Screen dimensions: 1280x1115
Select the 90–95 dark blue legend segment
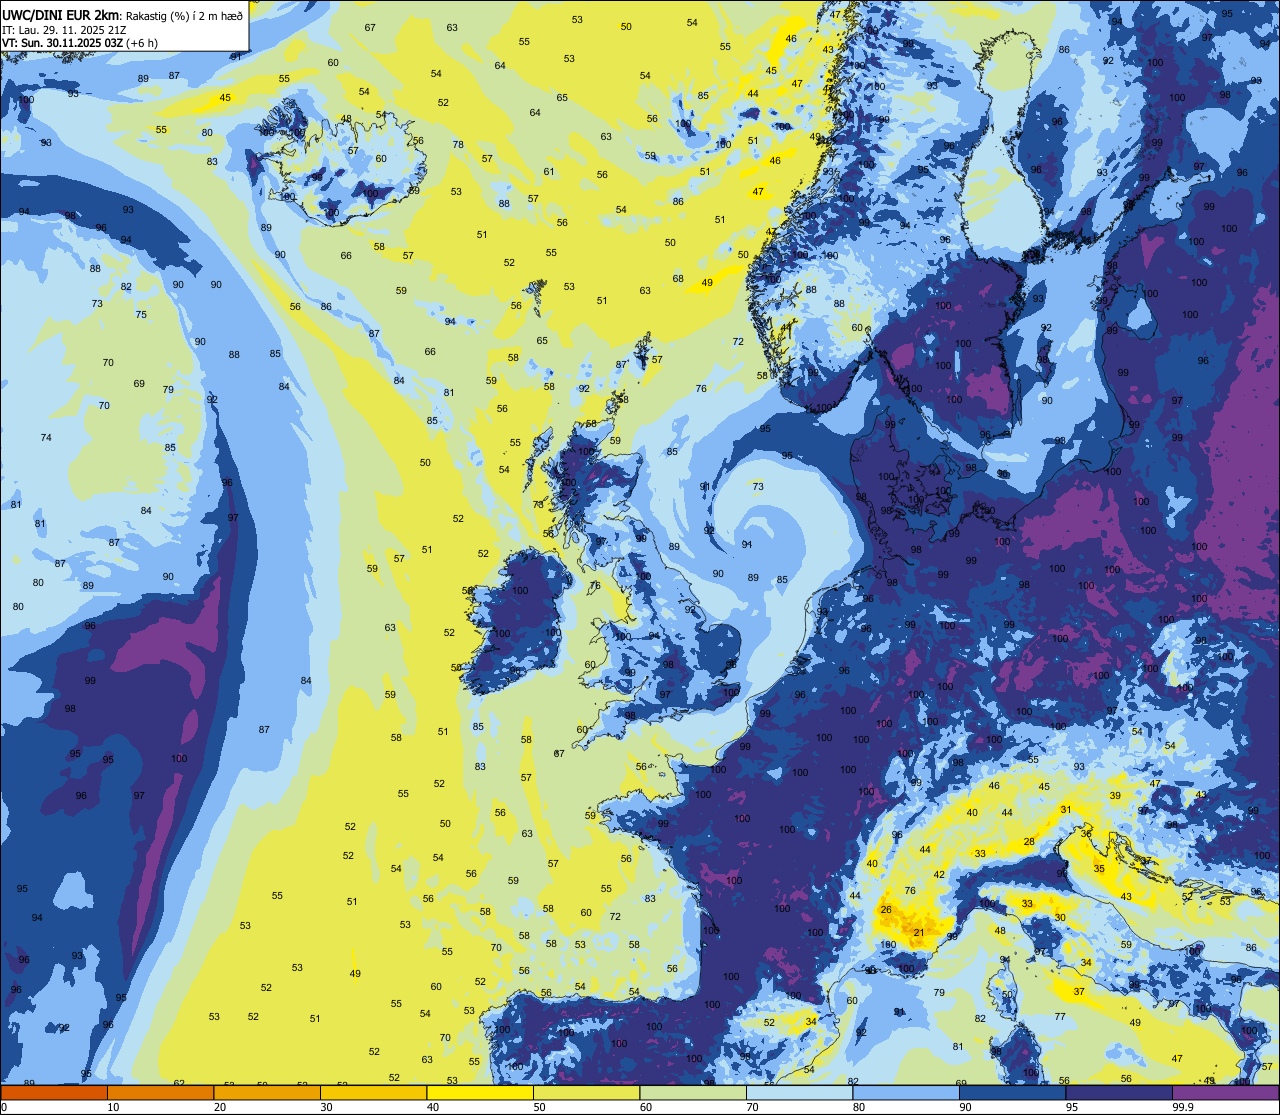(x=1013, y=1092)
